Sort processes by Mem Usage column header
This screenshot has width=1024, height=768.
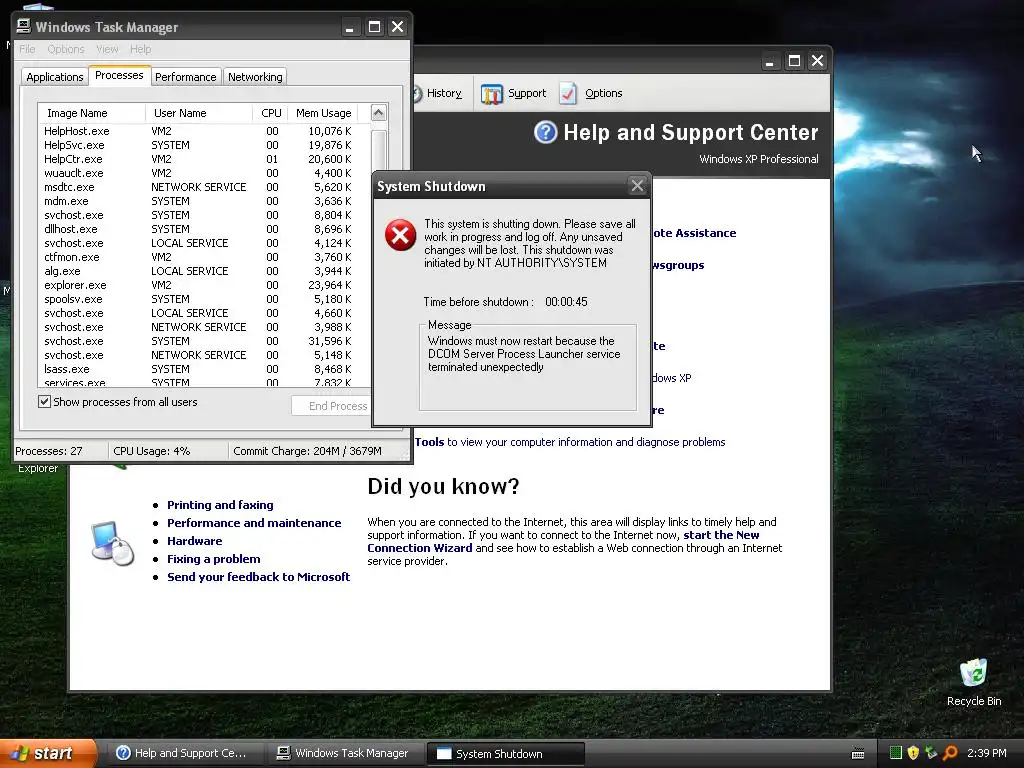tap(325, 113)
